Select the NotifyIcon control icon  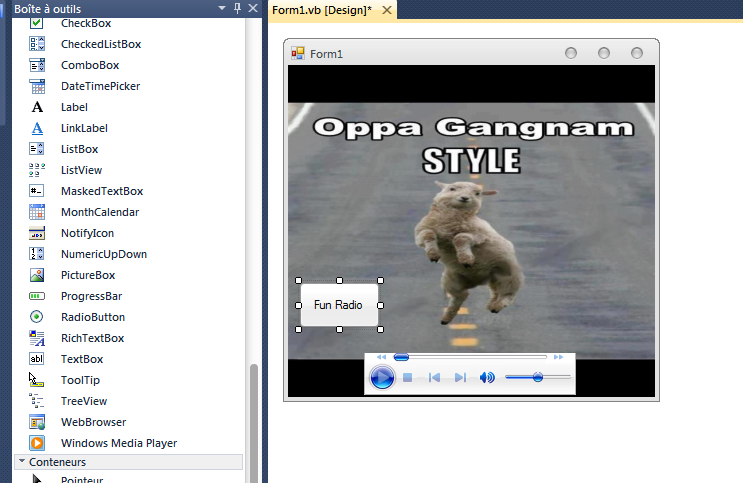[x=36, y=233]
